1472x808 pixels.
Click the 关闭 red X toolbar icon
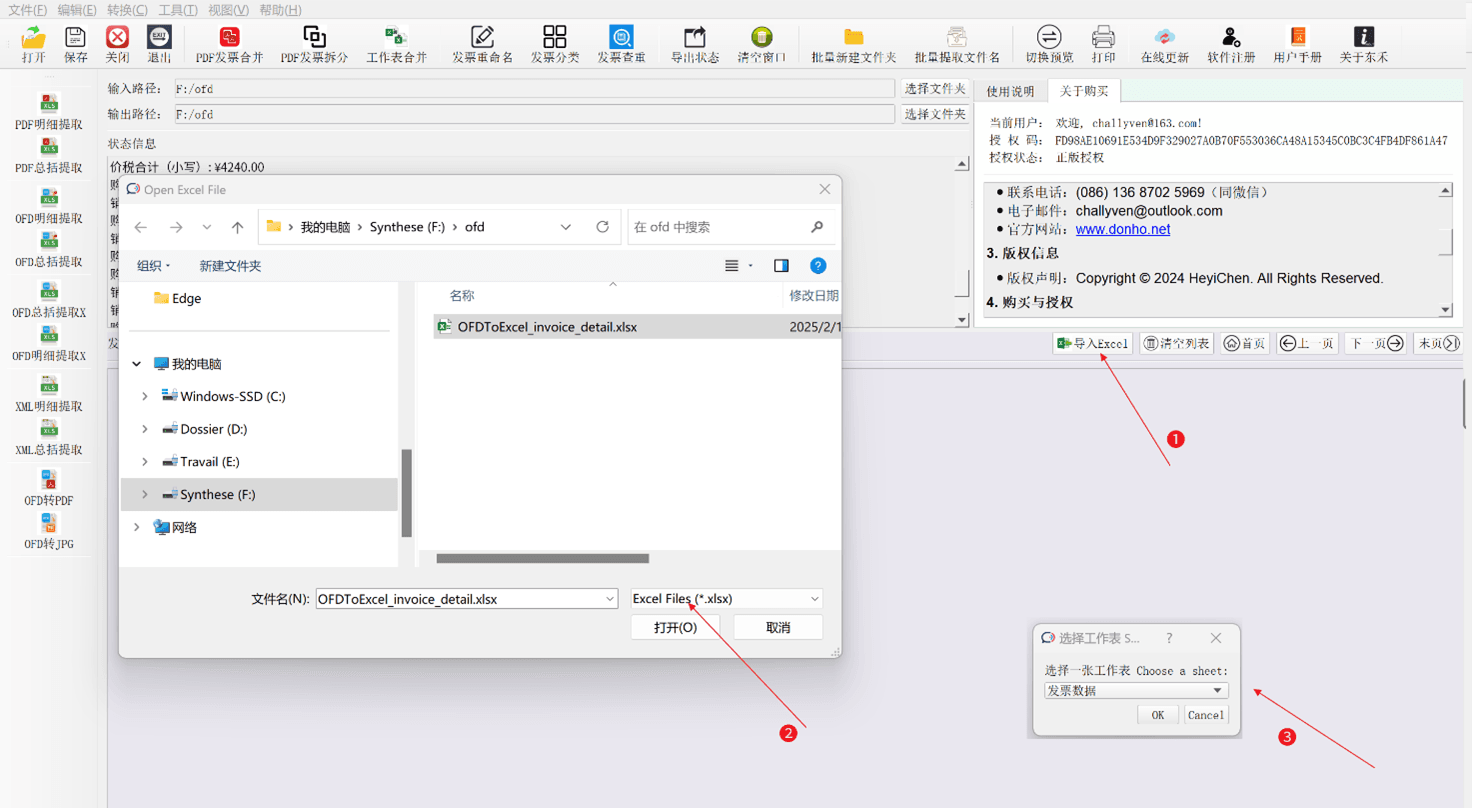(x=118, y=45)
